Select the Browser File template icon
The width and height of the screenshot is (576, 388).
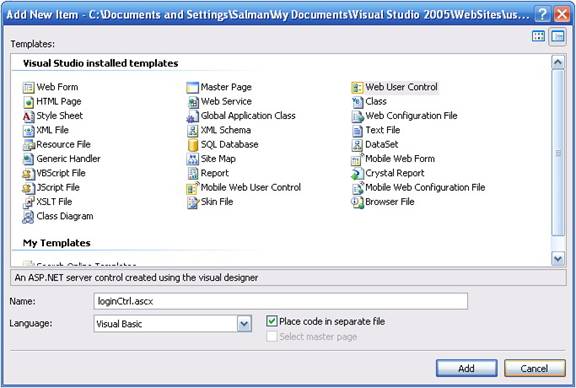click(357, 202)
